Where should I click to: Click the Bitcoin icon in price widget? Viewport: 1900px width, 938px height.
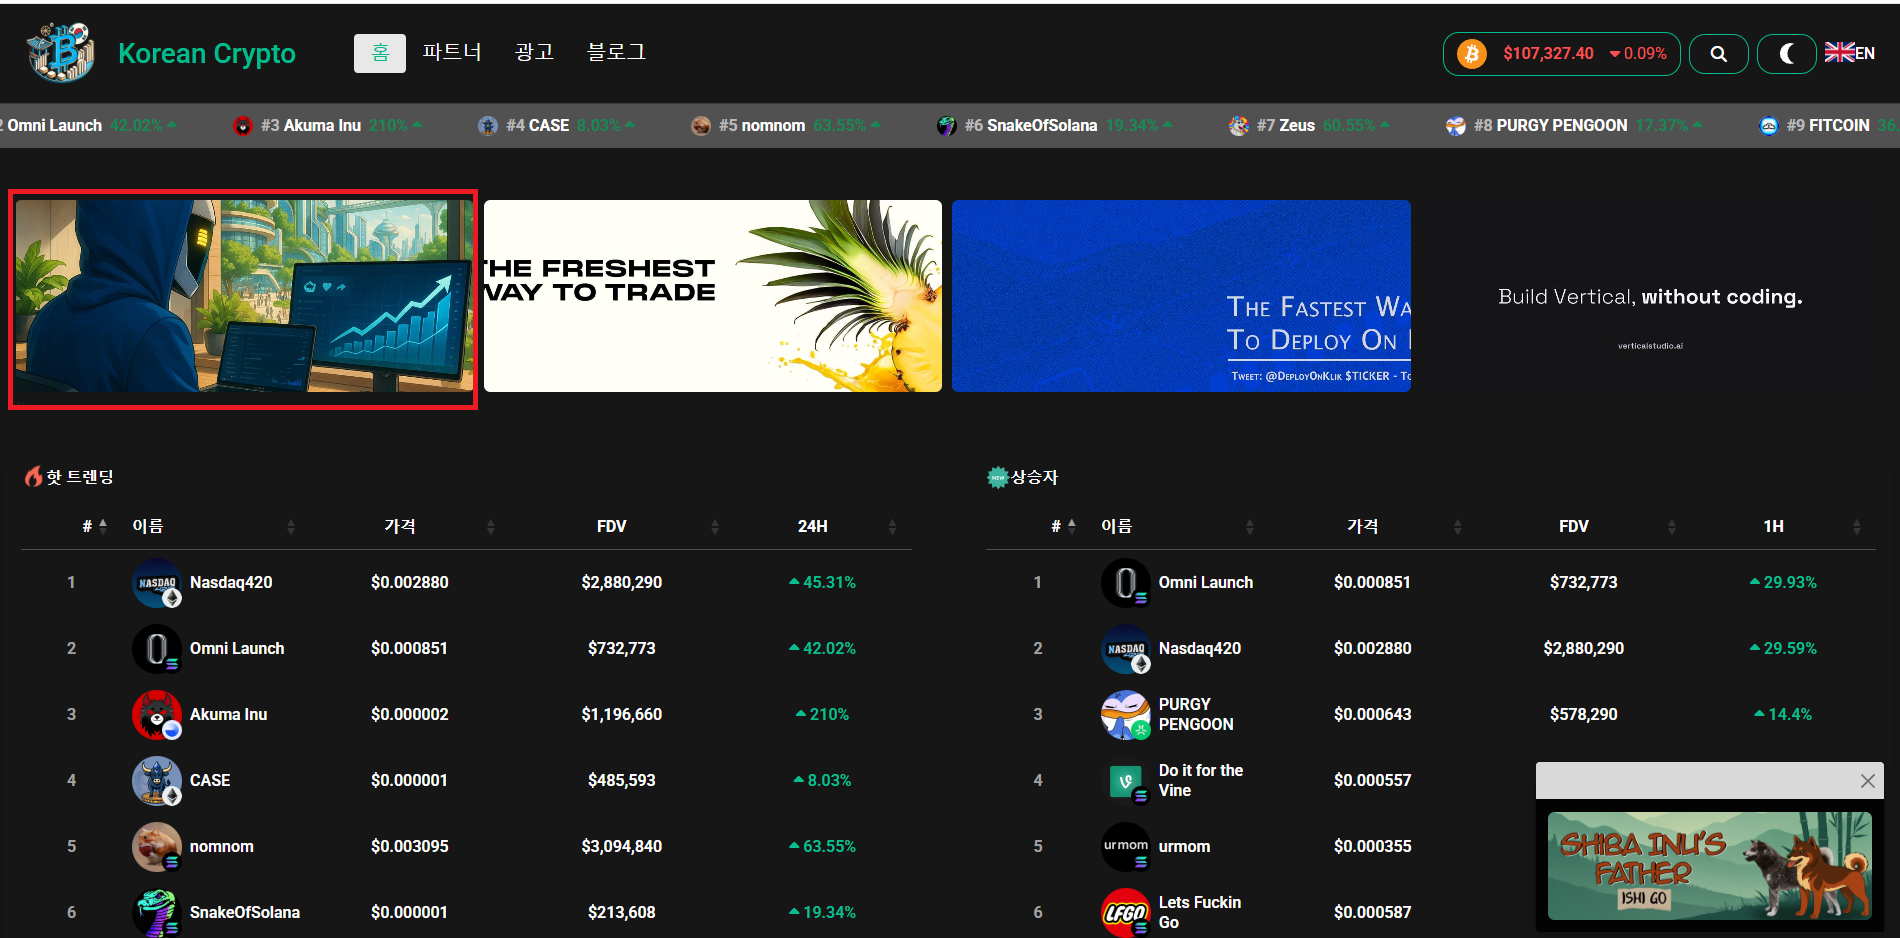pos(1471,54)
